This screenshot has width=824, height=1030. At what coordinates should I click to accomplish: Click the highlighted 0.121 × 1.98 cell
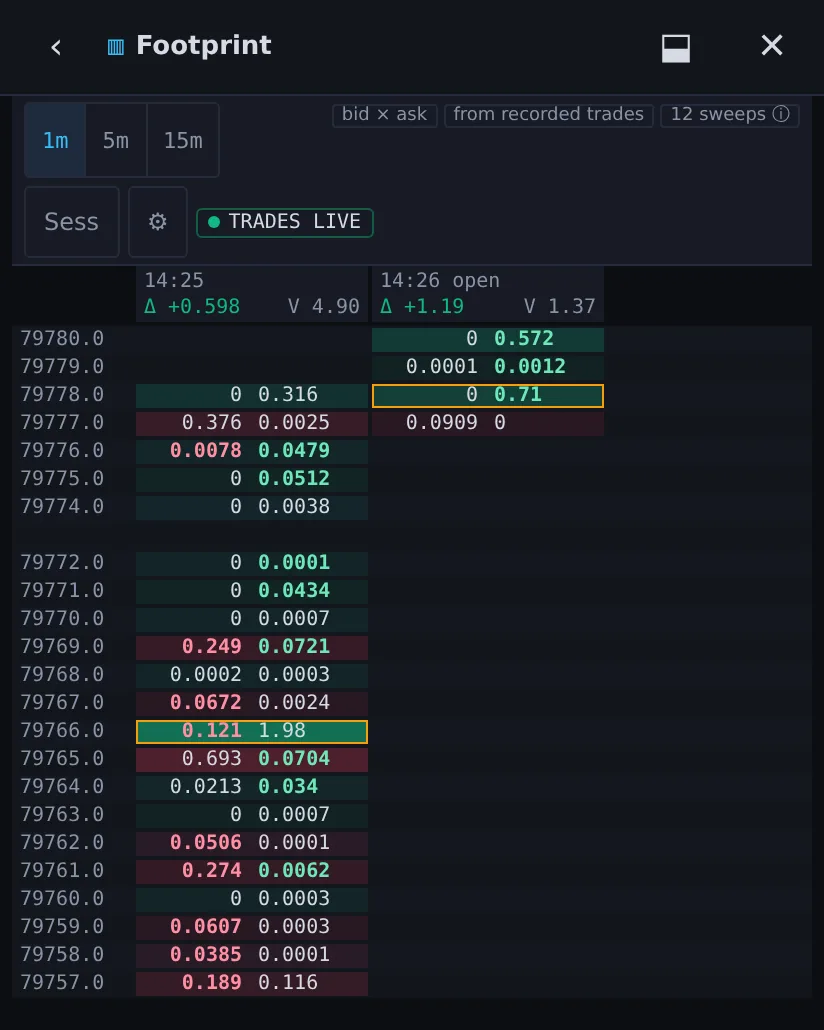[252, 731]
